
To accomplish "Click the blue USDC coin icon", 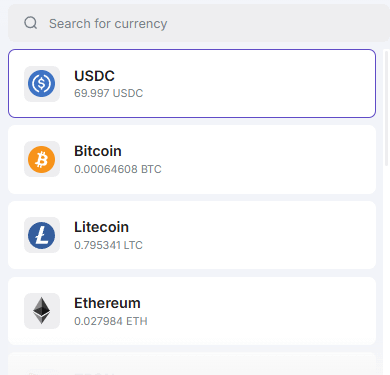I will [x=42, y=84].
